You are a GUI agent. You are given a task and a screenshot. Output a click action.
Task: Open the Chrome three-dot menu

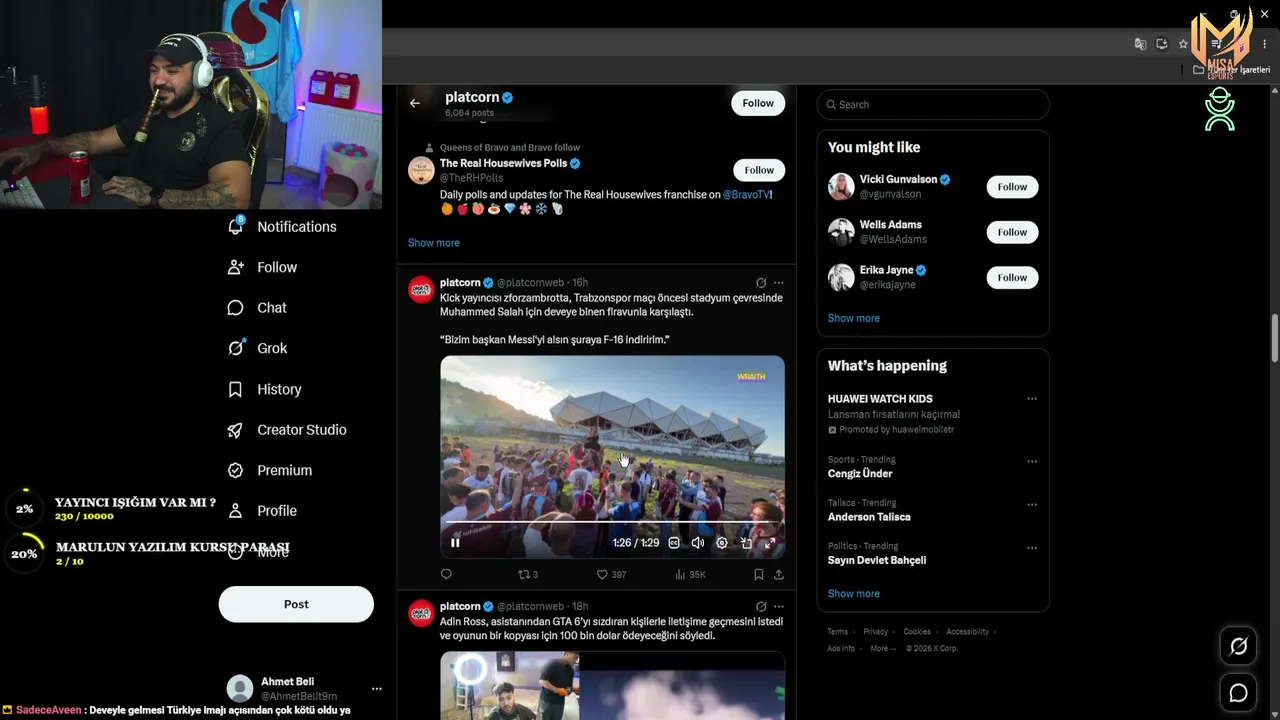point(1265,44)
